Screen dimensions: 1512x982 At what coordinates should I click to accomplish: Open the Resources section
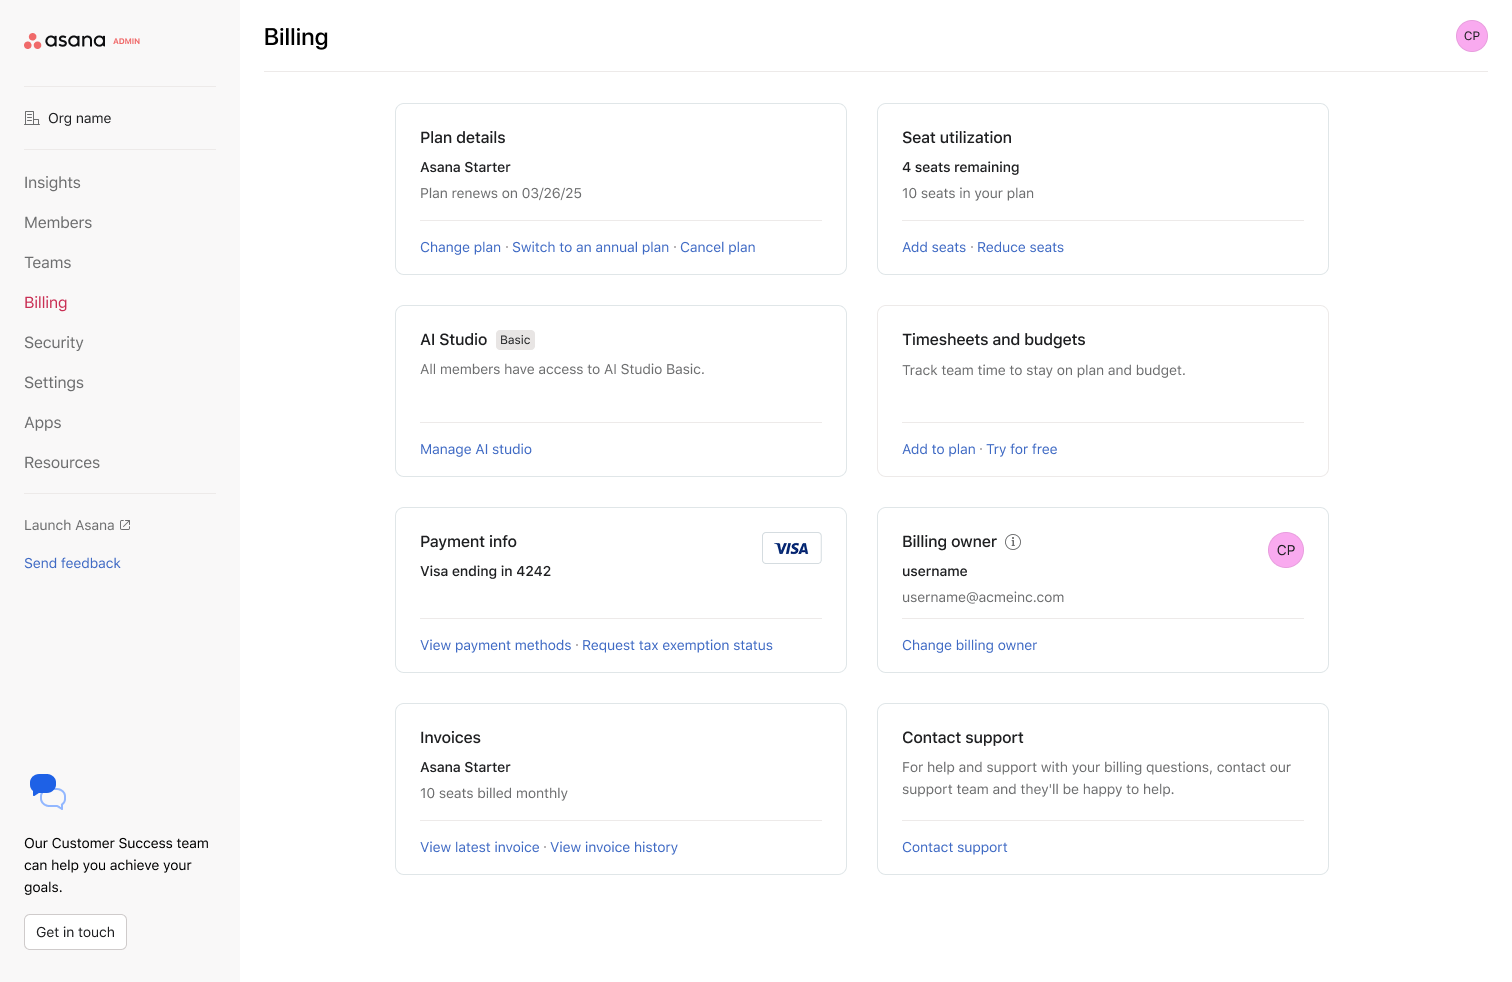click(x=62, y=463)
